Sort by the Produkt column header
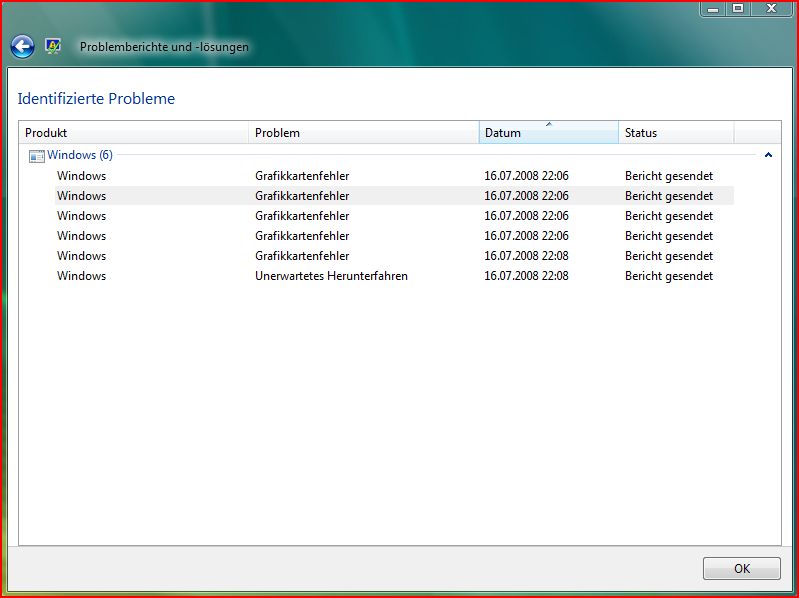The width and height of the screenshot is (799, 598). 134,133
